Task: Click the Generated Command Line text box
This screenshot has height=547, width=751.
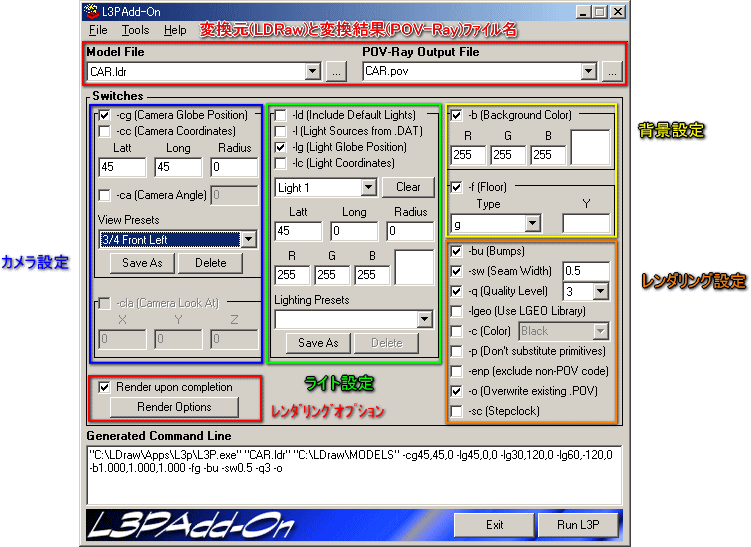Action: (354, 475)
